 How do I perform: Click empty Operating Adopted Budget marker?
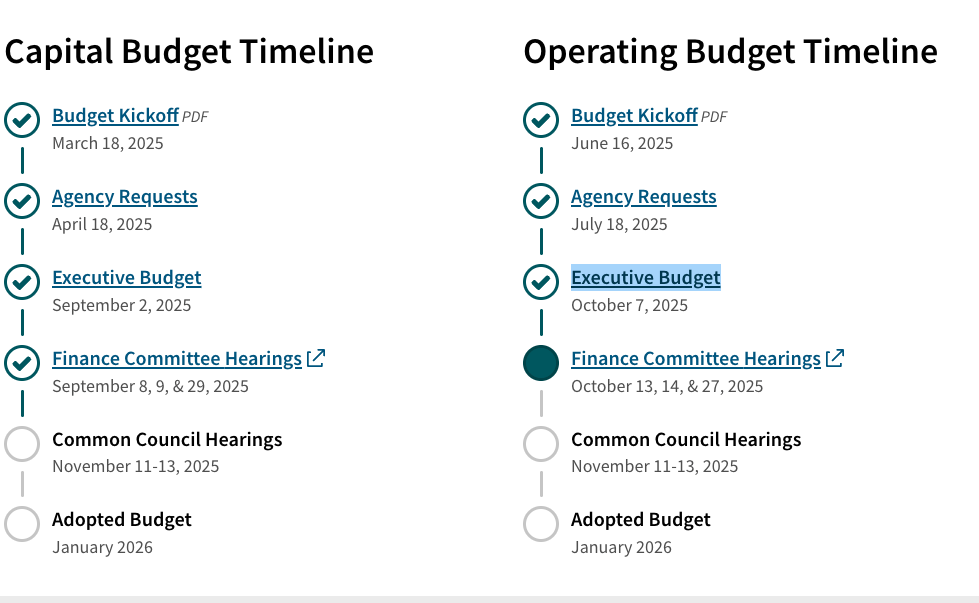tap(541, 524)
